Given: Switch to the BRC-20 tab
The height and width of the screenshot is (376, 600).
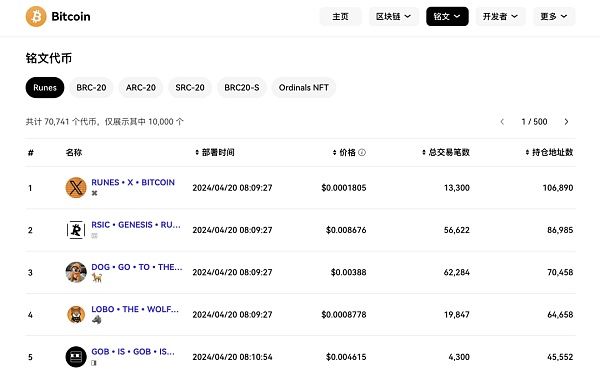Looking at the screenshot, I should [91, 88].
